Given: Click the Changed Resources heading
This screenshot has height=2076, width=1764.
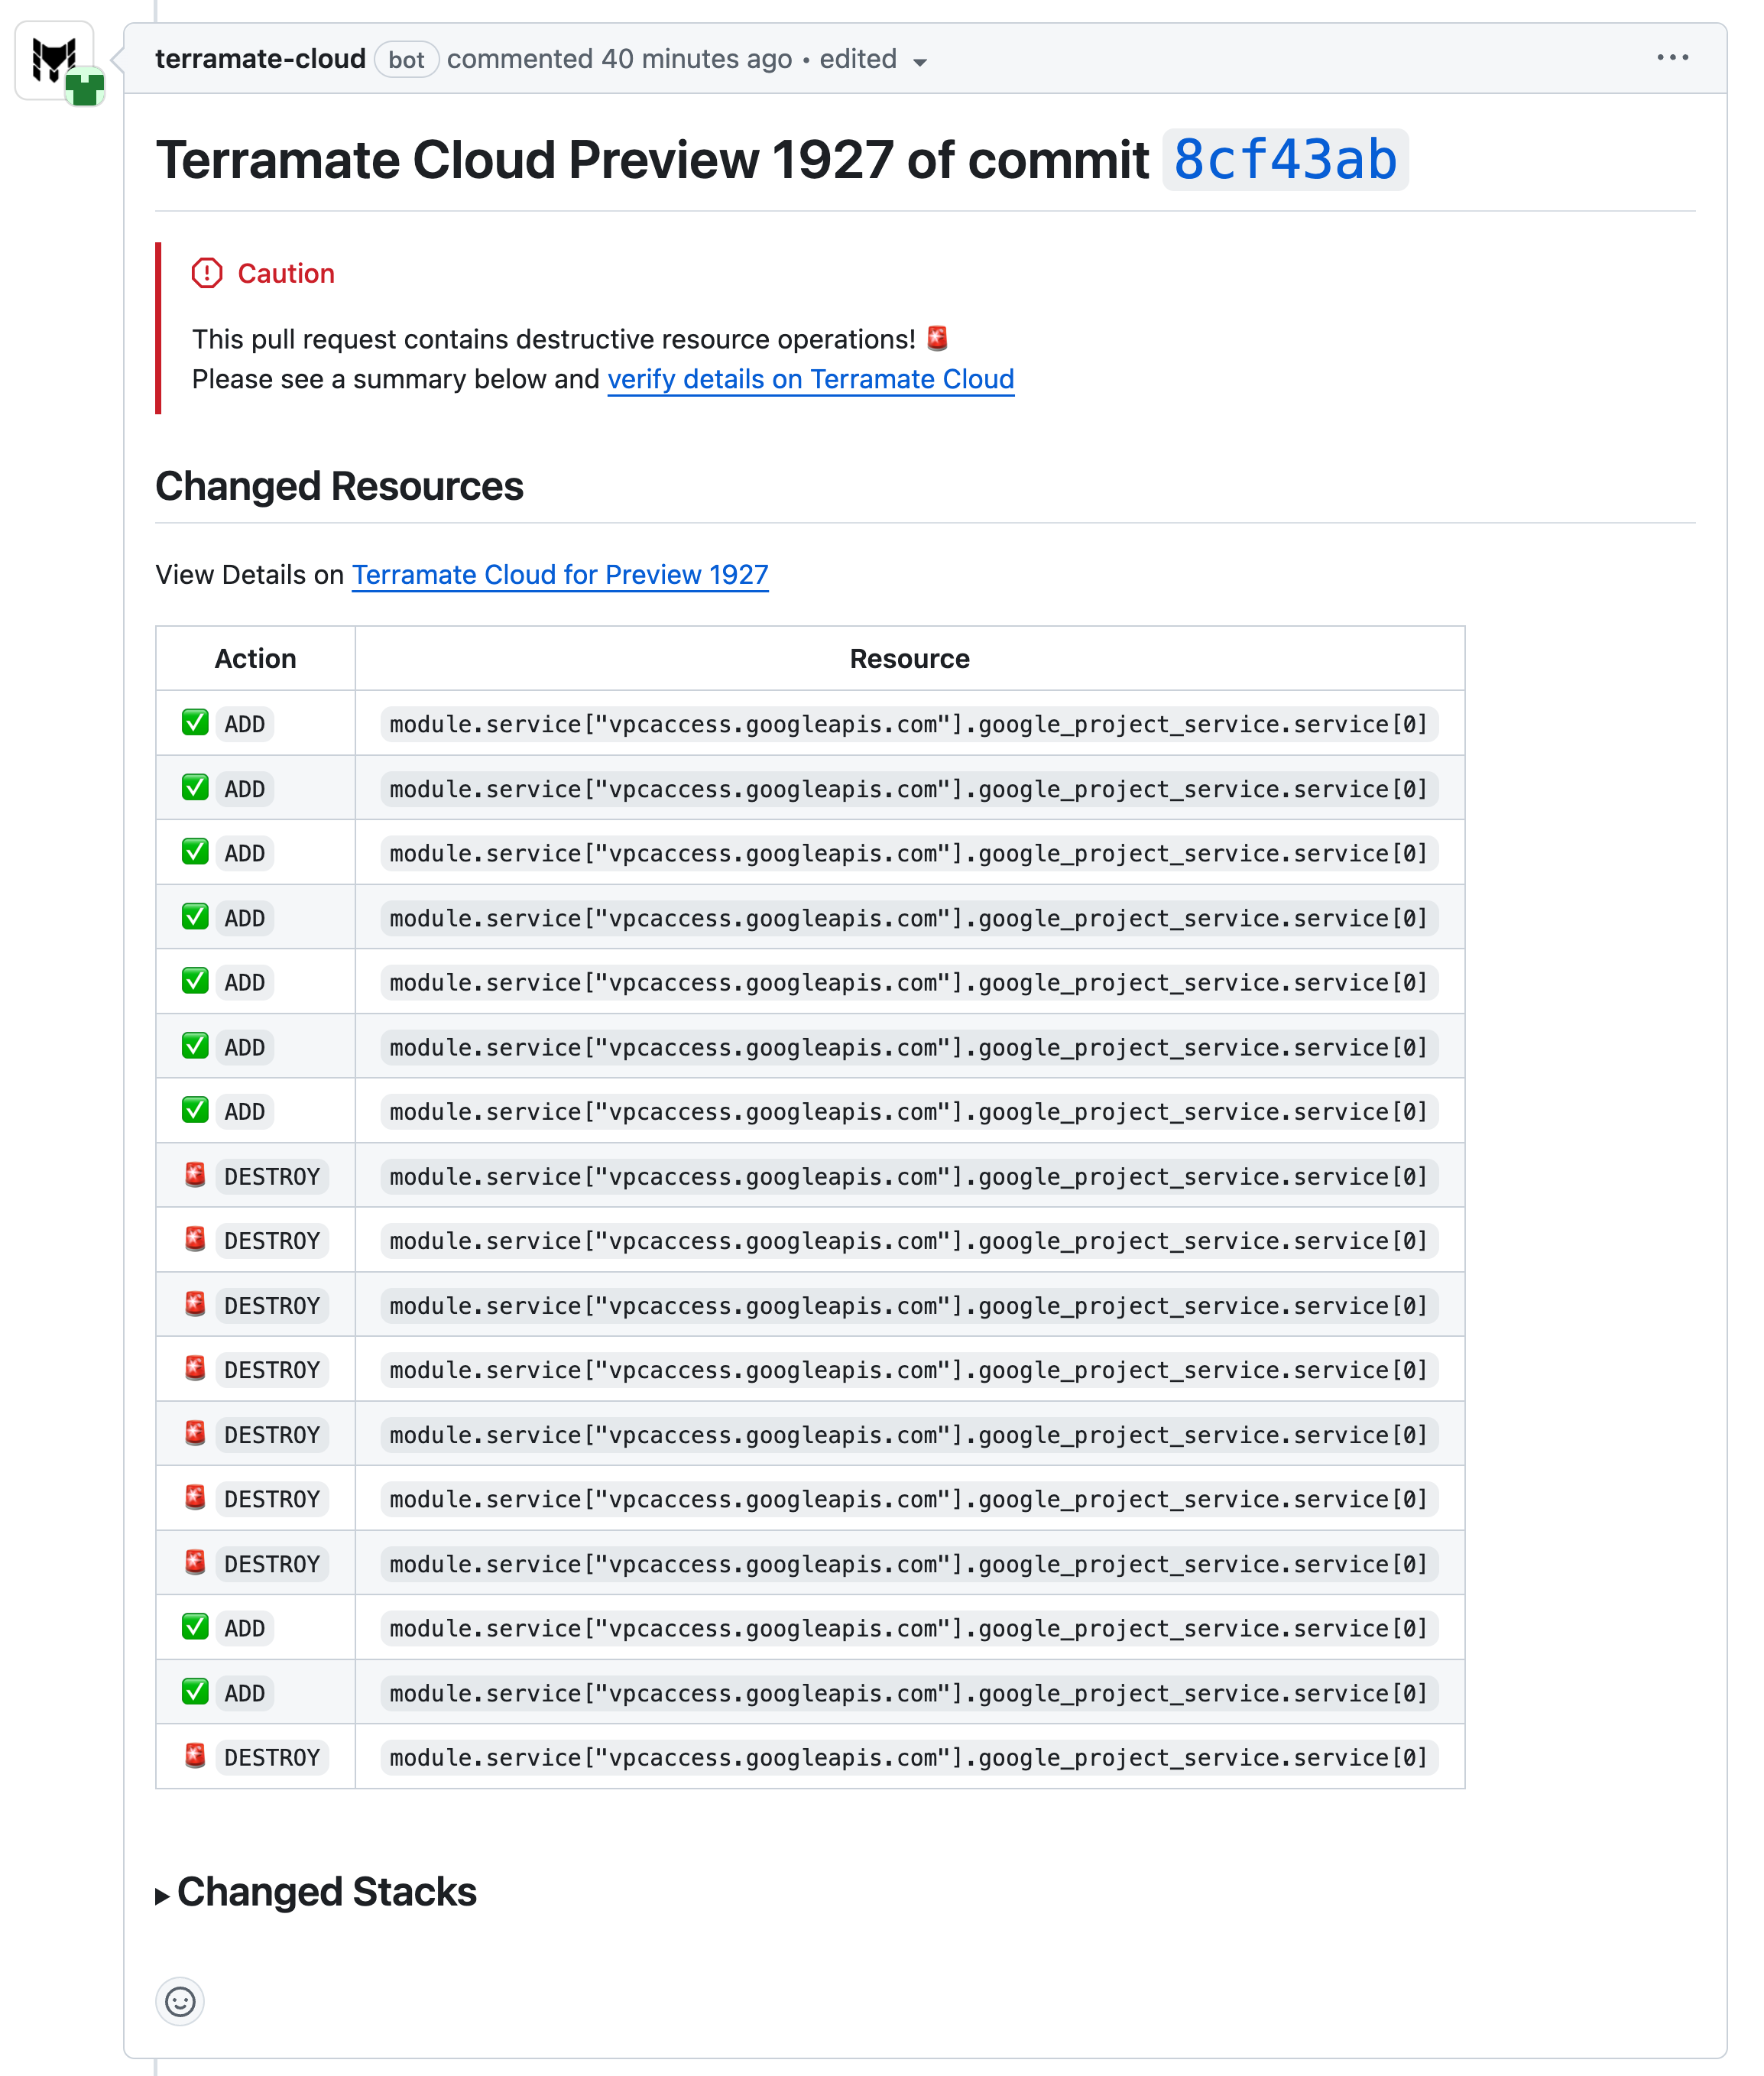Looking at the screenshot, I should coord(339,487).
